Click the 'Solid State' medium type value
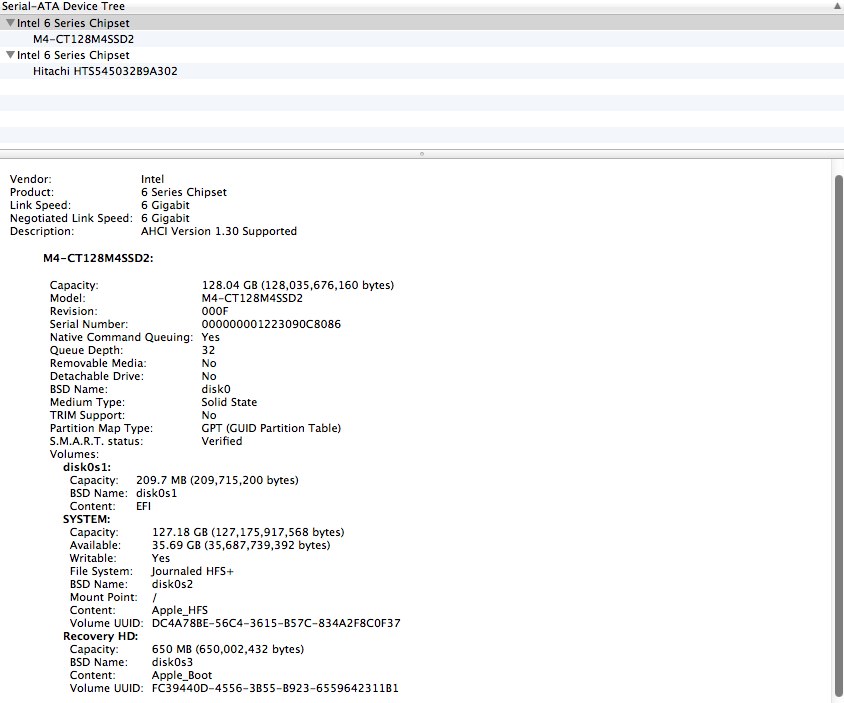The height and width of the screenshot is (703, 844). click(229, 402)
